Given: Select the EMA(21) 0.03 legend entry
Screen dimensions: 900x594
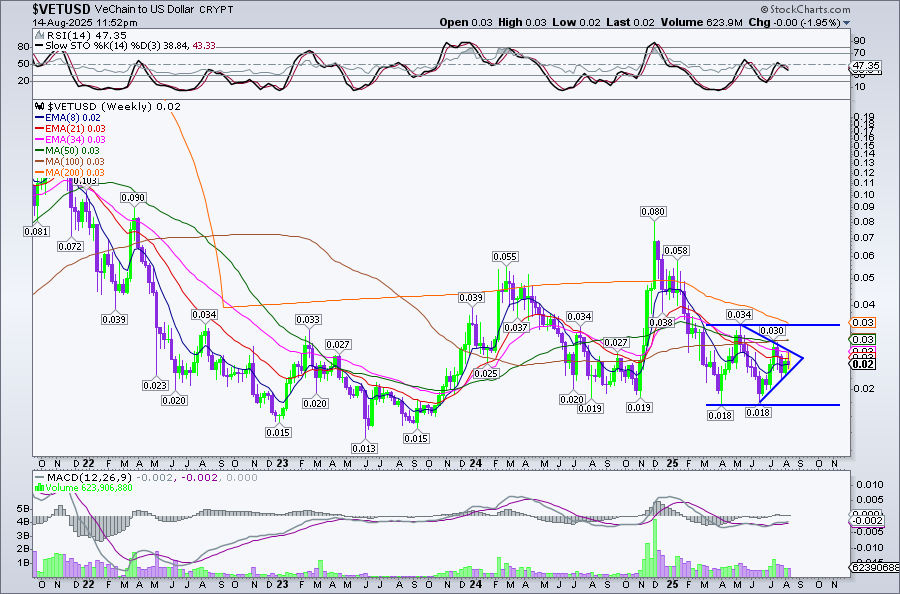Looking at the screenshot, I should 70,129.
